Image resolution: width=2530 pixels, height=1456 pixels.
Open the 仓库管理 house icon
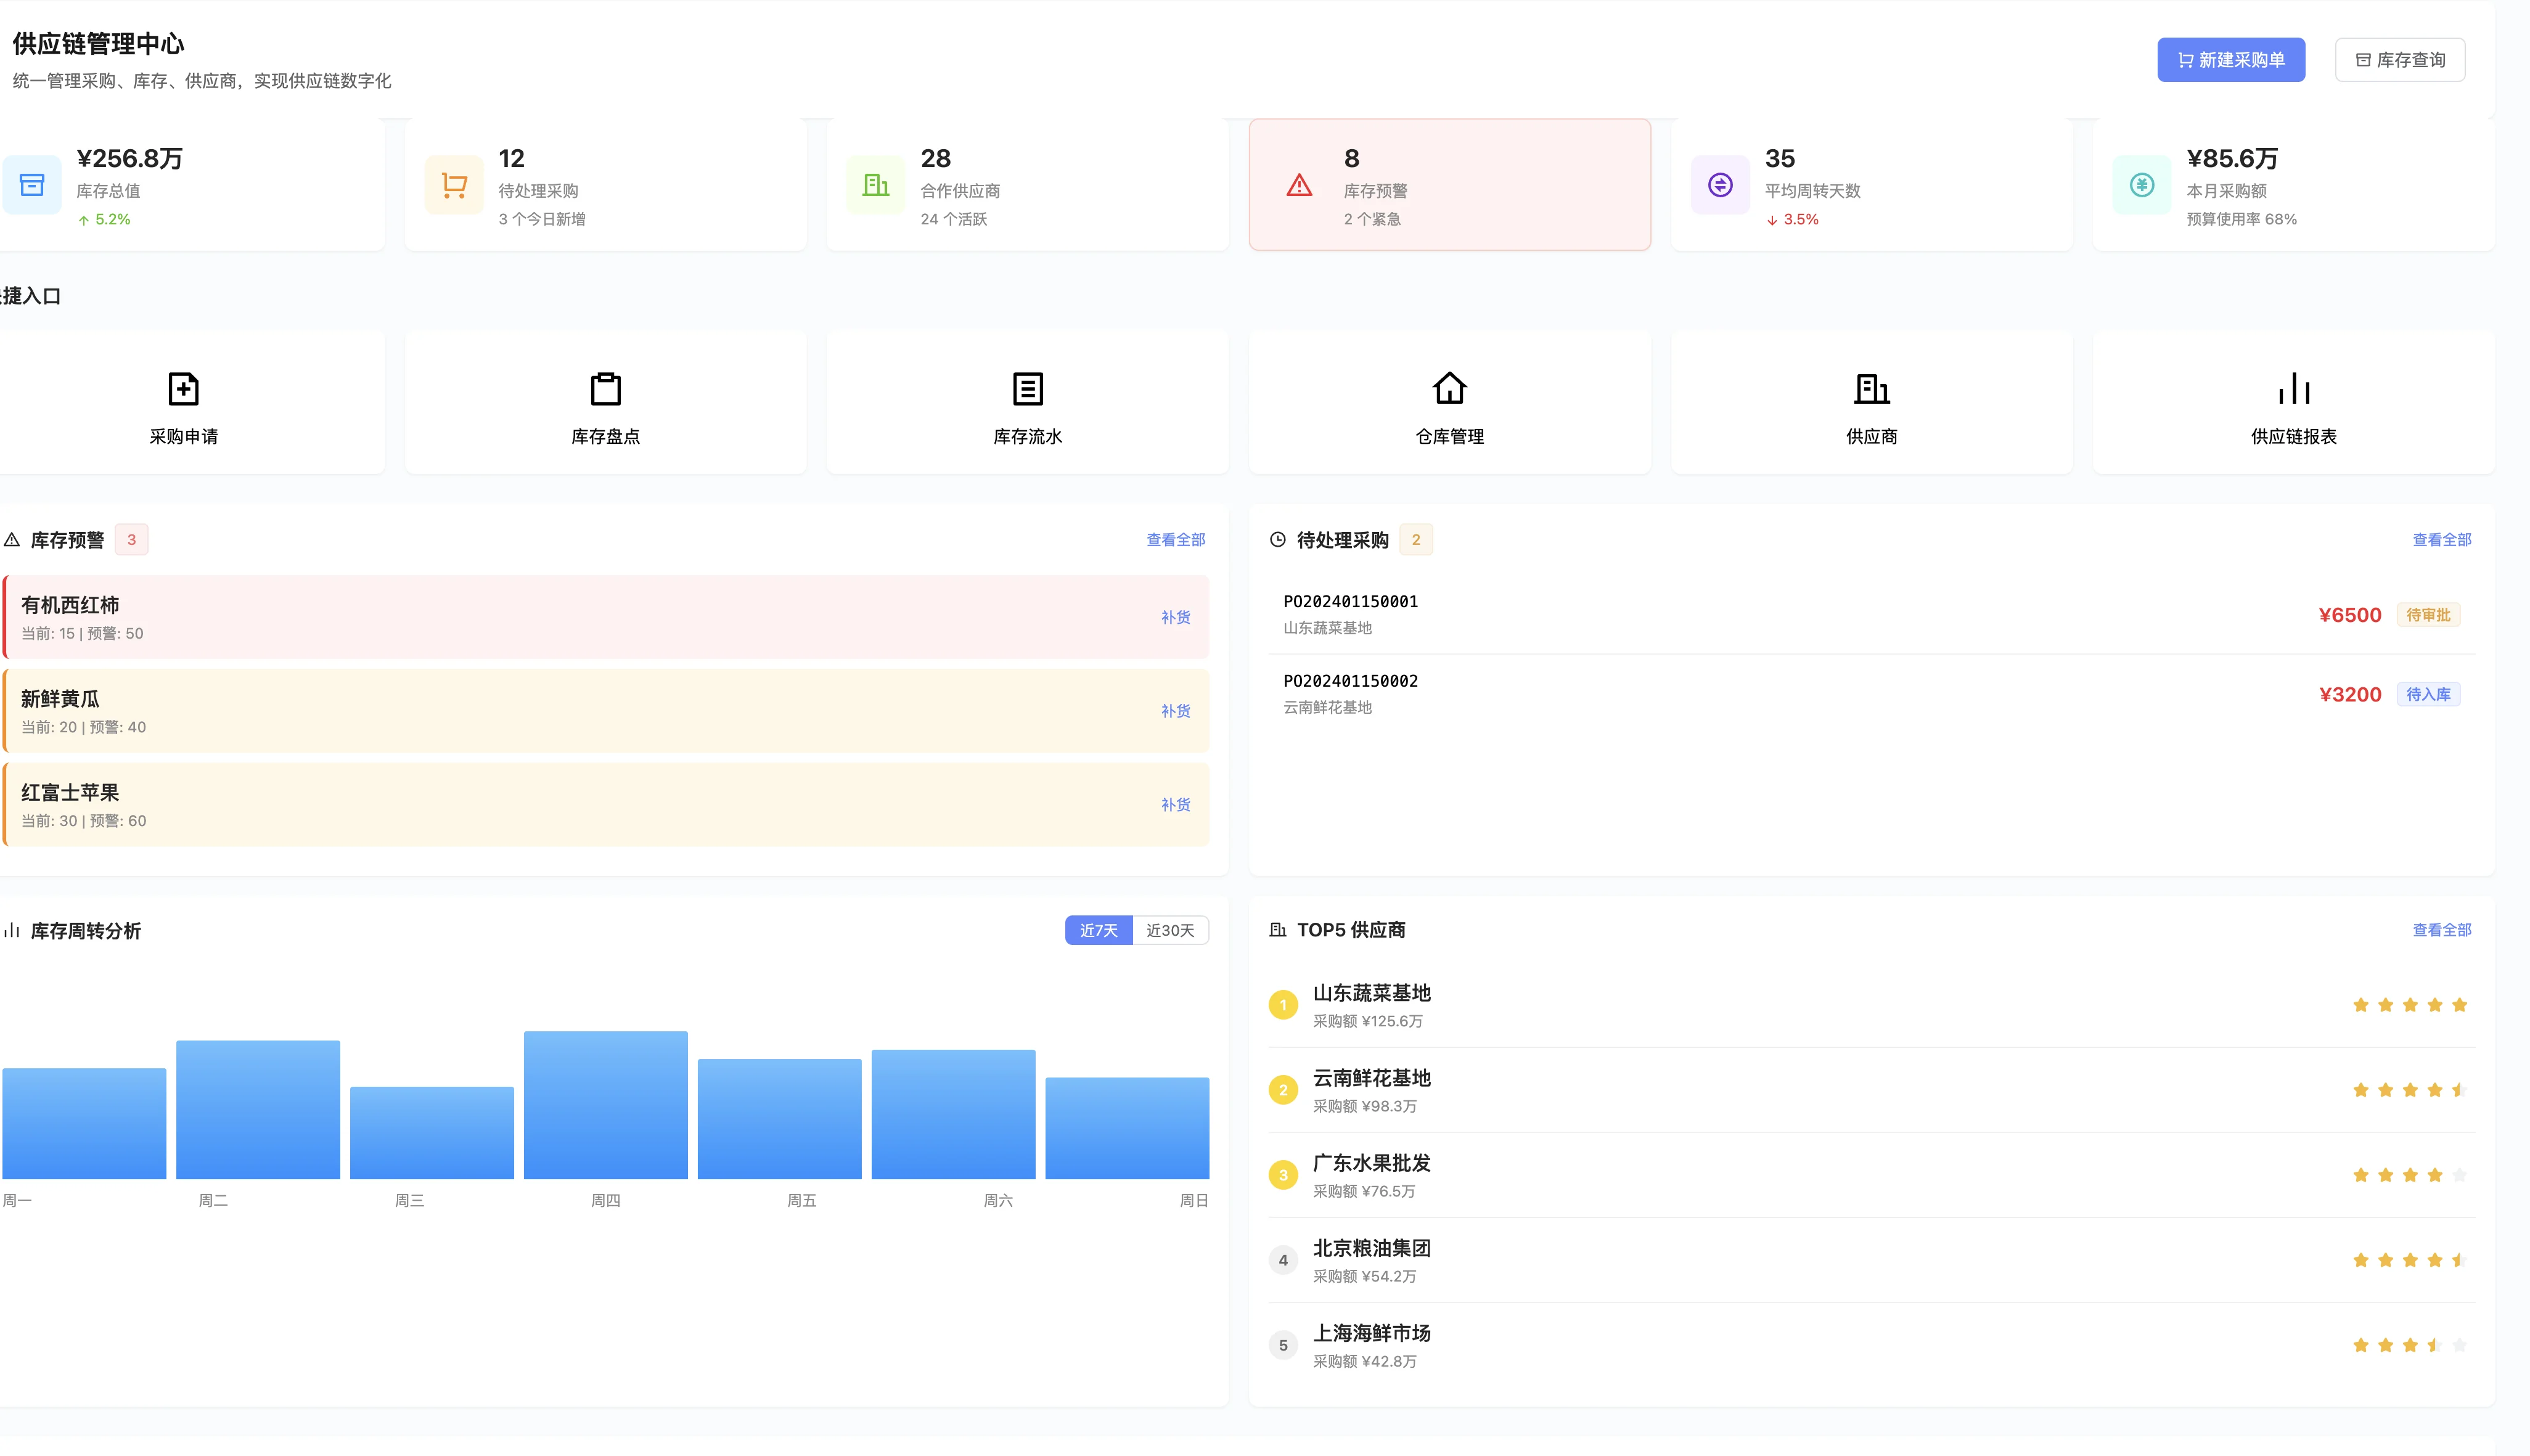click(1449, 388)
